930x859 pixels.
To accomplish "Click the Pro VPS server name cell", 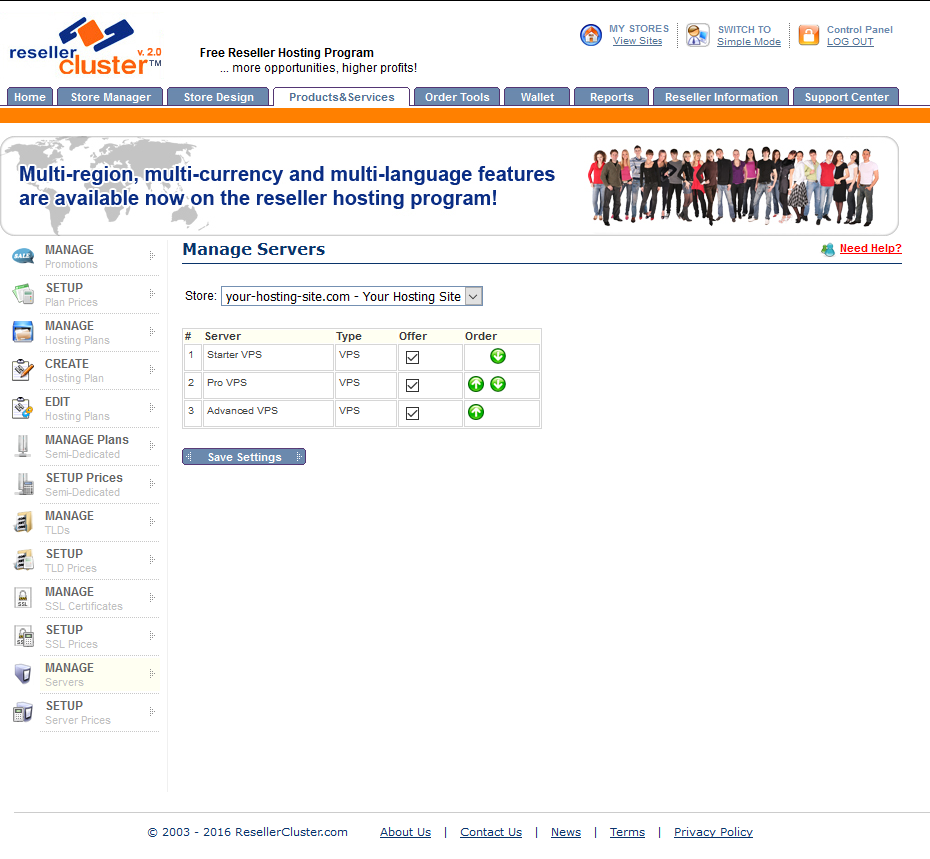I will click(x=267, y=386).
